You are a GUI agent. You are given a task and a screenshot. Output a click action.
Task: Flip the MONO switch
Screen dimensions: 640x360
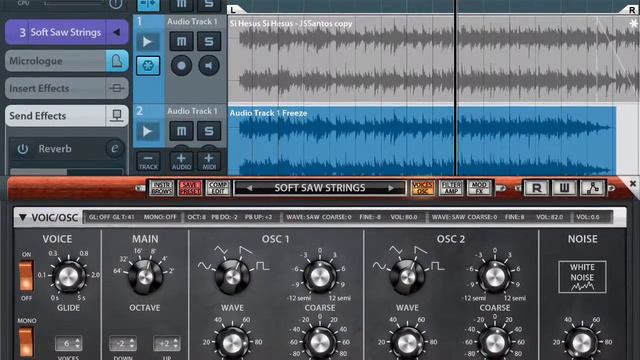(26, 342)
